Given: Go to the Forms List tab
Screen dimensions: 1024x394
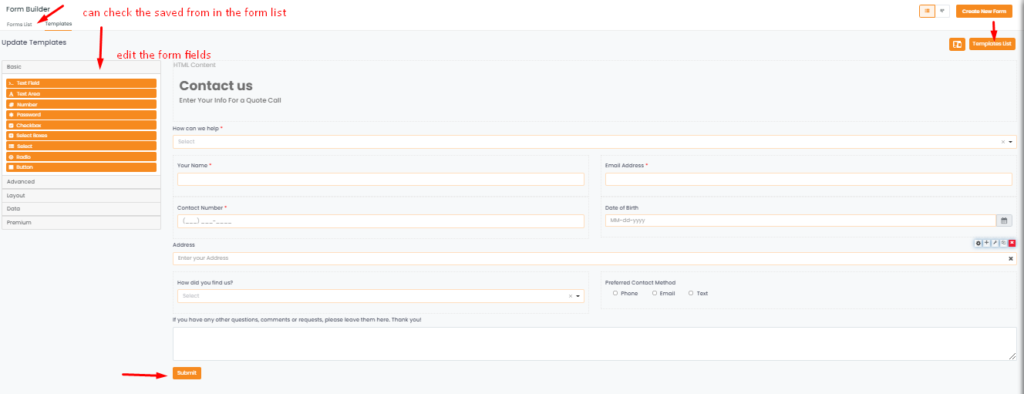Looking at the screenshot, I should coord(19,24).
